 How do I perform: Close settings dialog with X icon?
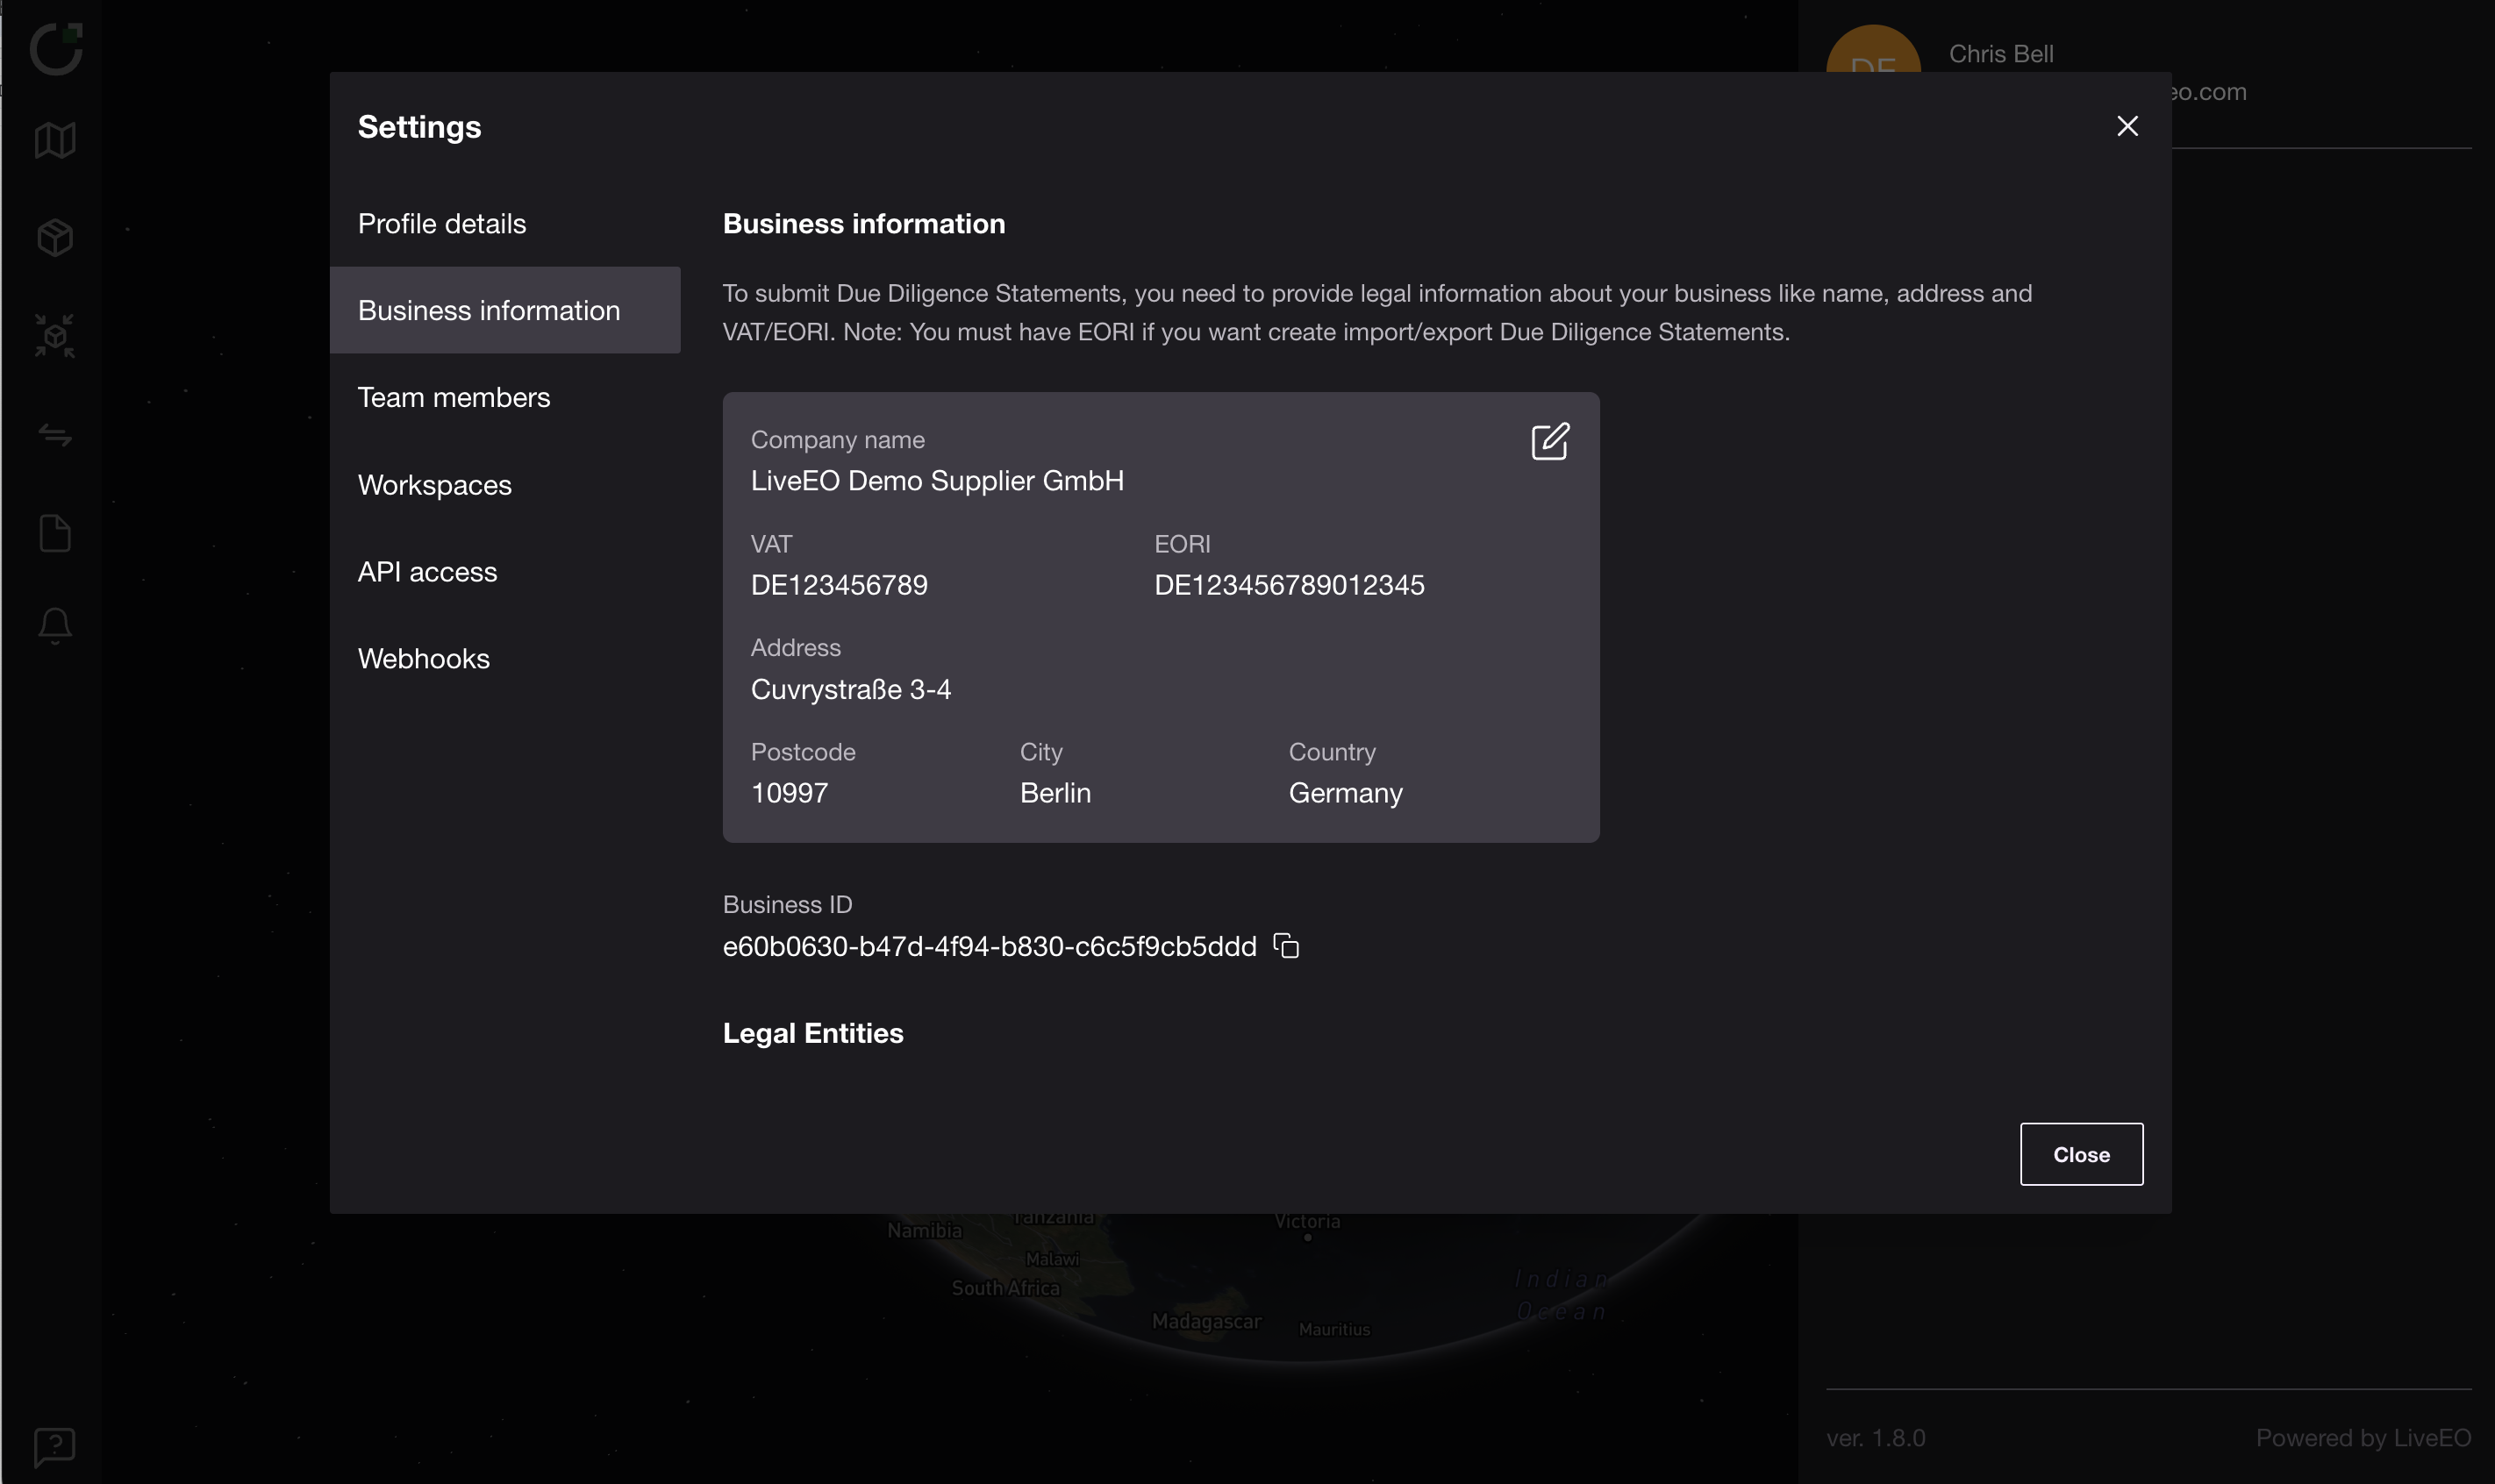point(2127,126)
